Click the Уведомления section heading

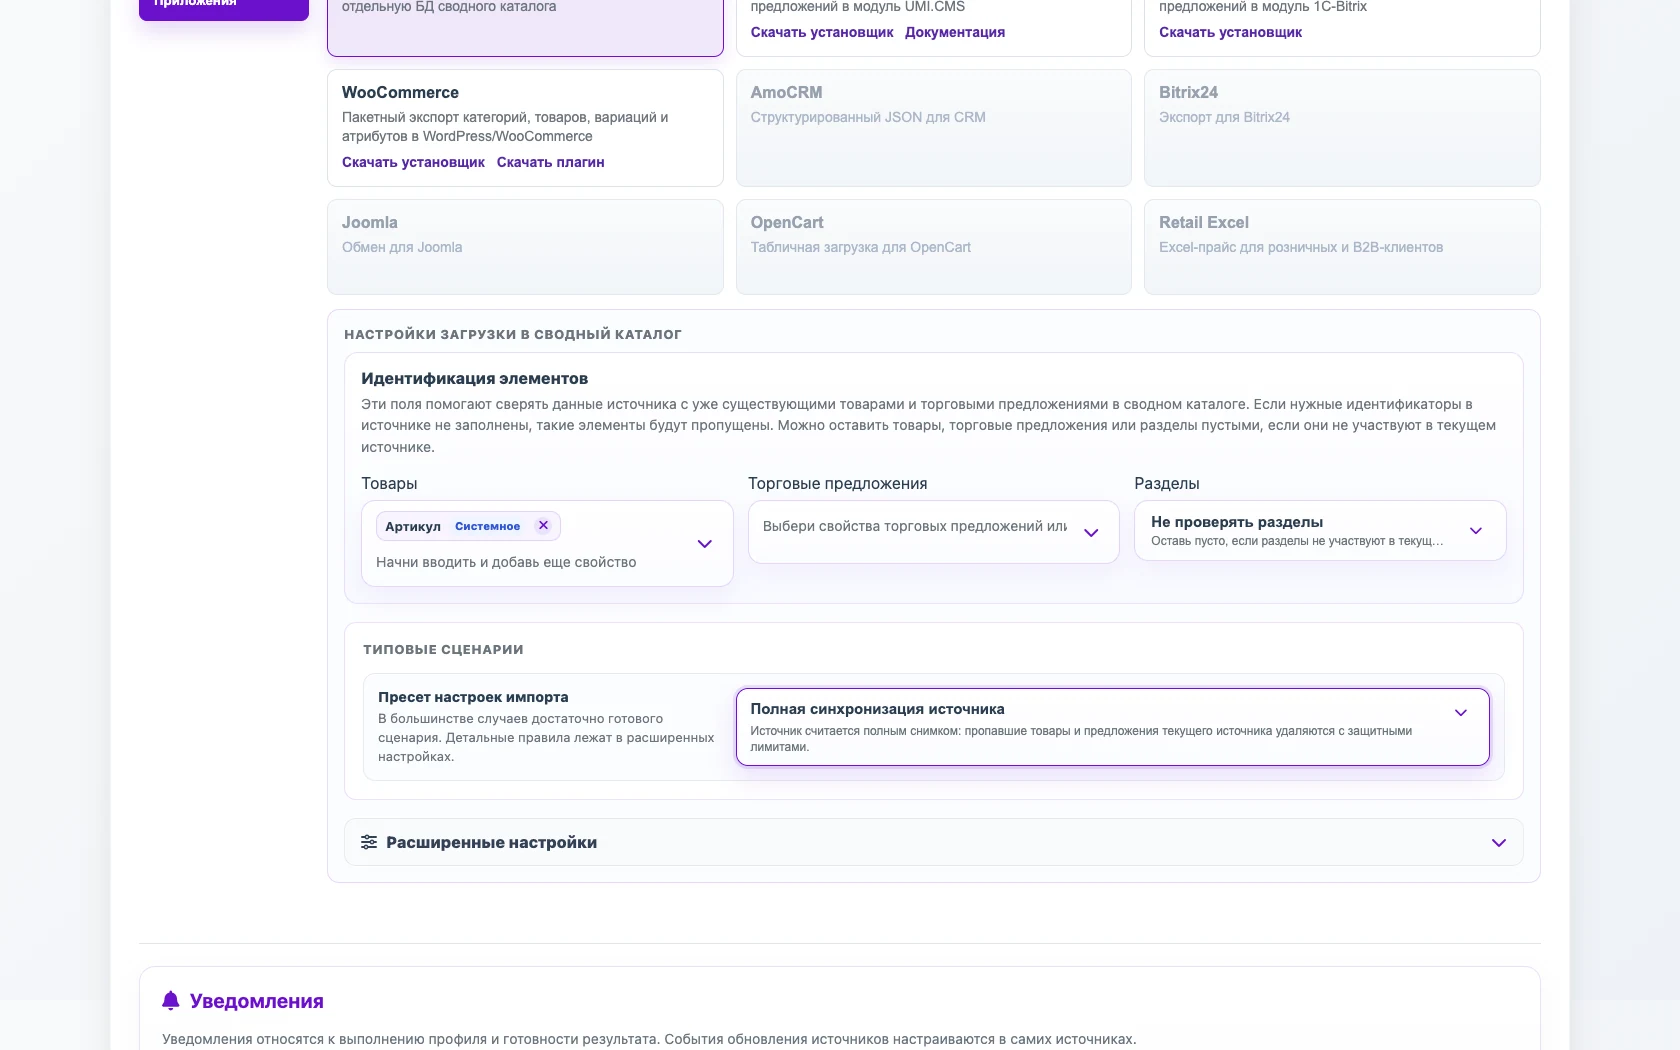click(257, 1001)
